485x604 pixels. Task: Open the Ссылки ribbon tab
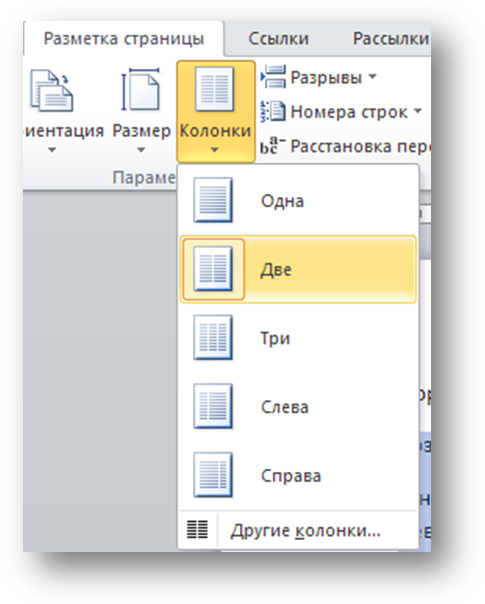tap(278, 39)
